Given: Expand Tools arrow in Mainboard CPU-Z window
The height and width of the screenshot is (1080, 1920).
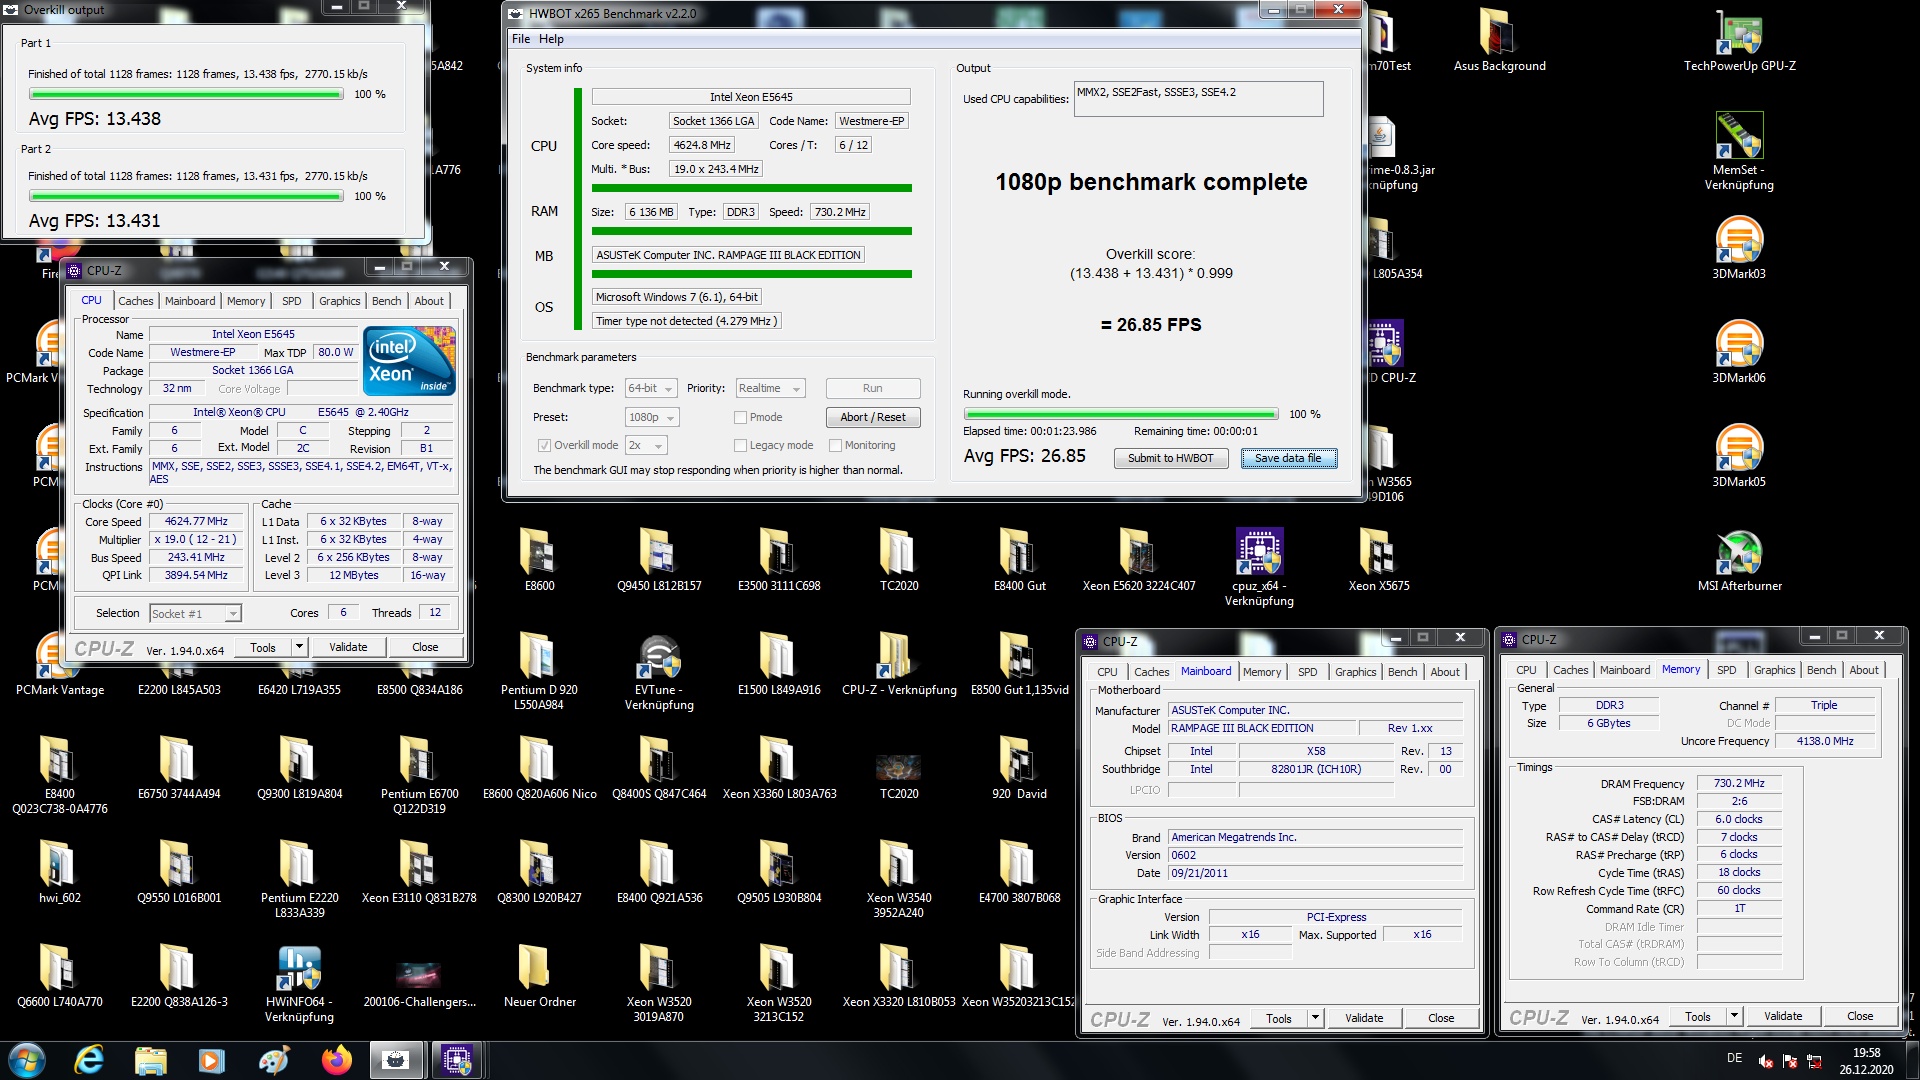Looking at the screenshot, I should 1315,1019.
